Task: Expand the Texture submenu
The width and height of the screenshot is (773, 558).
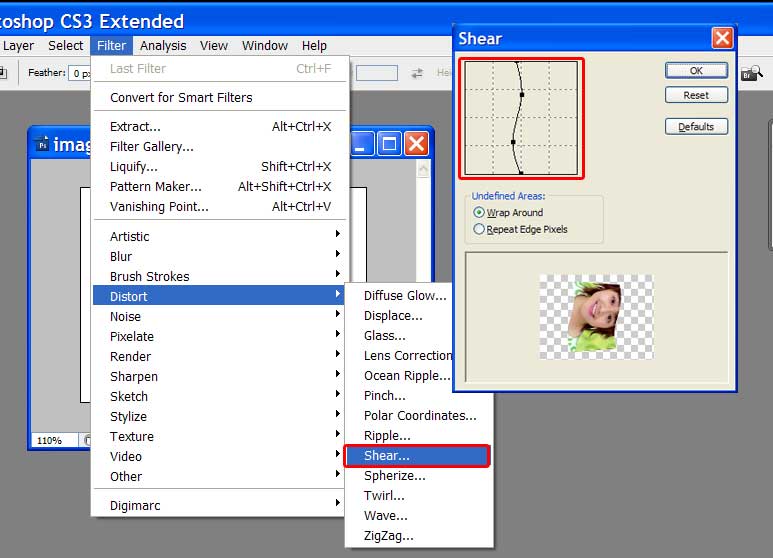Action: click(x=220, y=437)
